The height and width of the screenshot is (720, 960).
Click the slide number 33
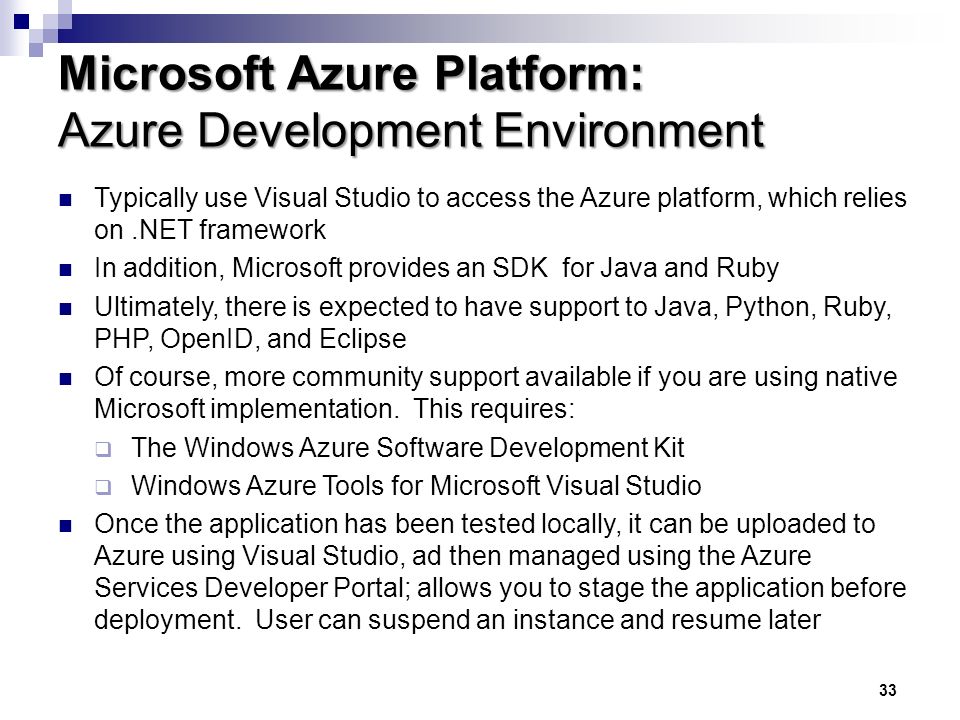[888, 690]
